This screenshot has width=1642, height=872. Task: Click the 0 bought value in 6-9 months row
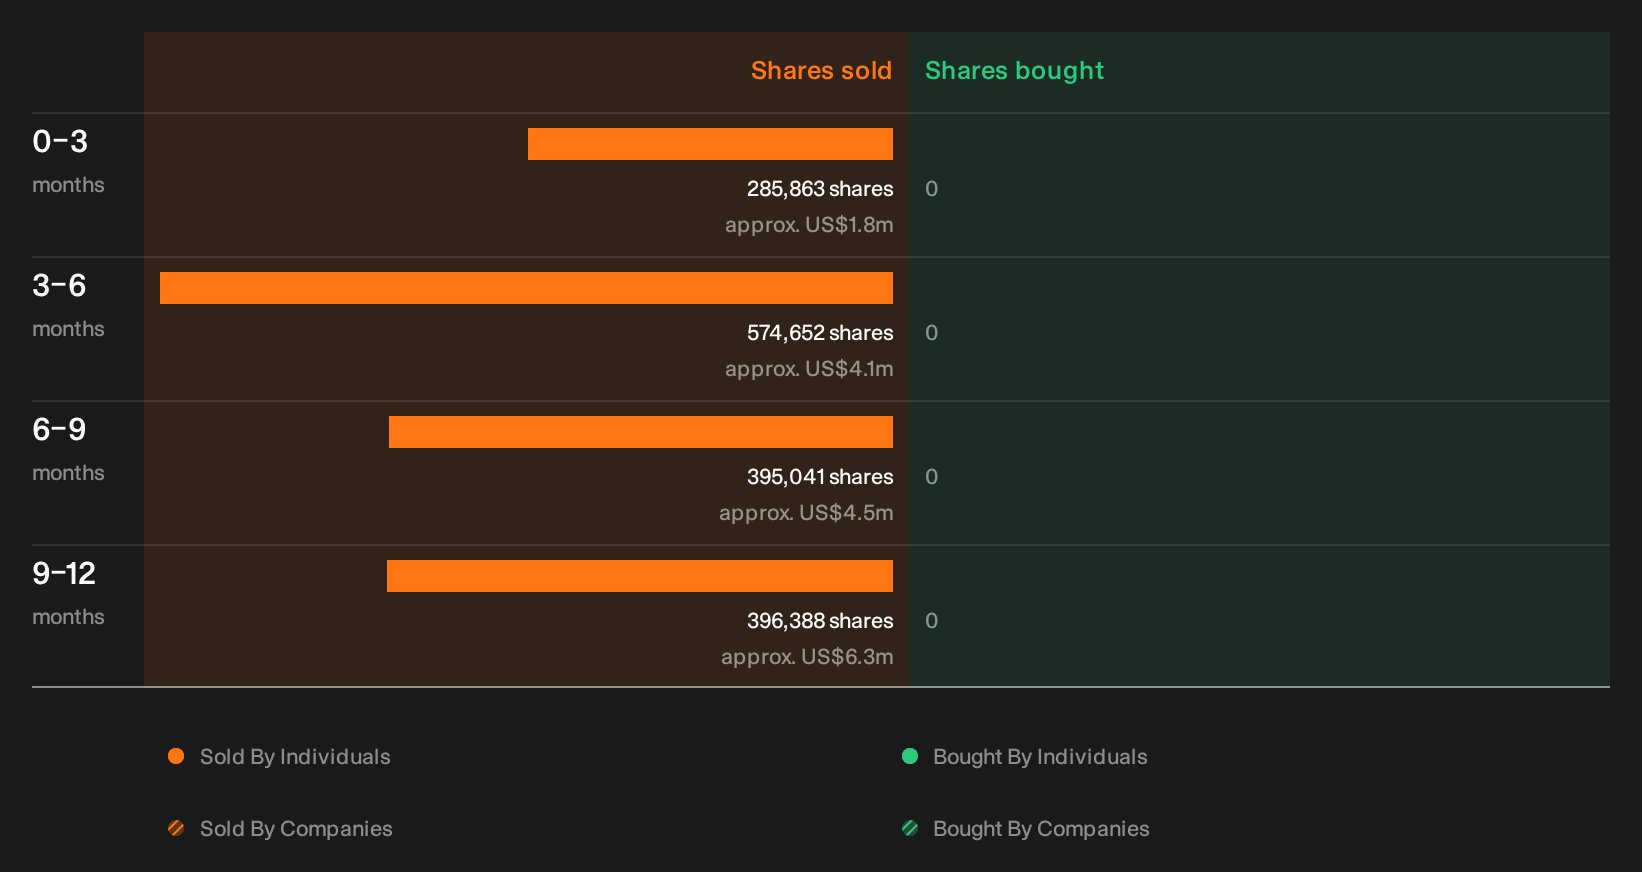[x=931, y=477]
